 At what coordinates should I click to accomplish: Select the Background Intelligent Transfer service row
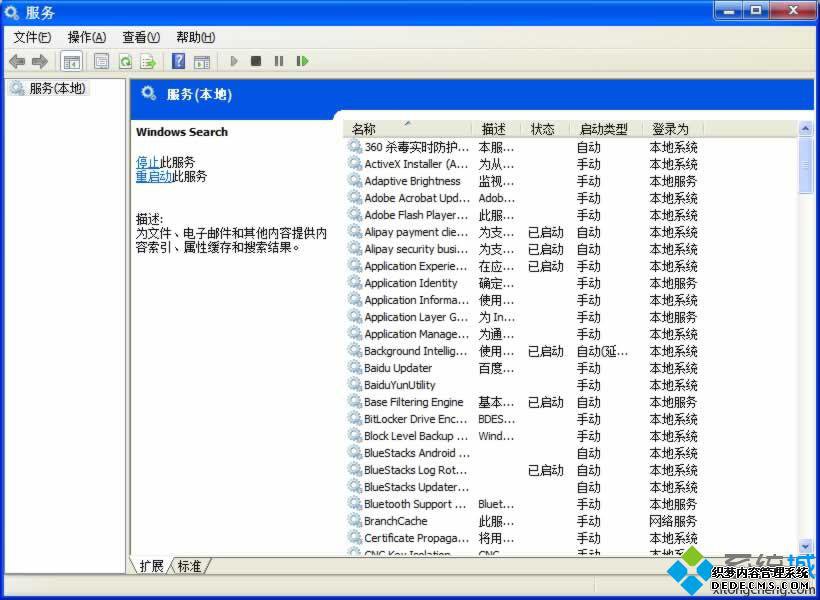click(523, 351)
